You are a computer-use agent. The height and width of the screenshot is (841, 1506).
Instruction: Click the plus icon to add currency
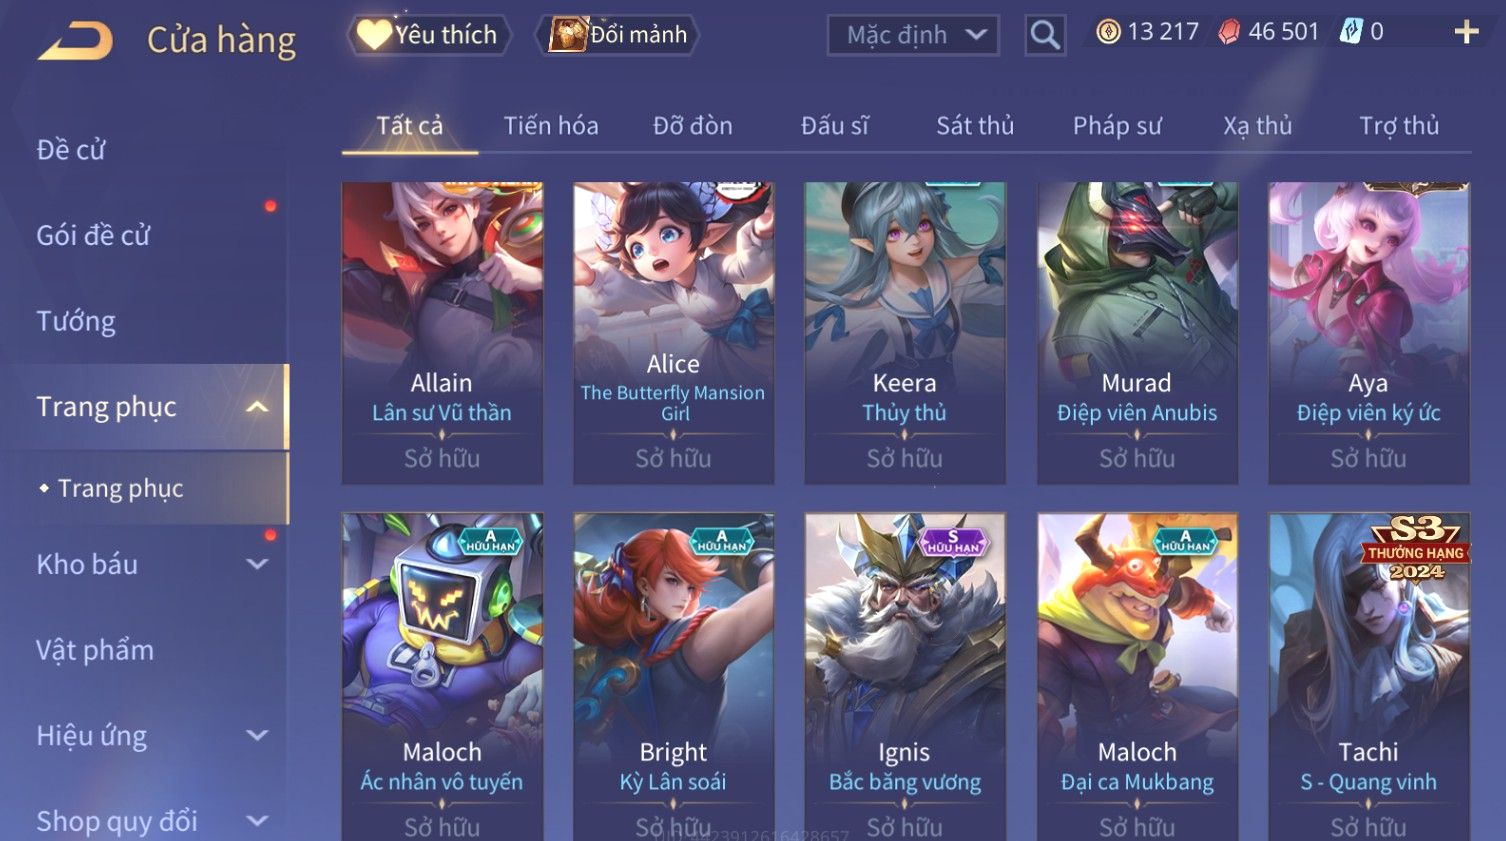pos(1466,33)
